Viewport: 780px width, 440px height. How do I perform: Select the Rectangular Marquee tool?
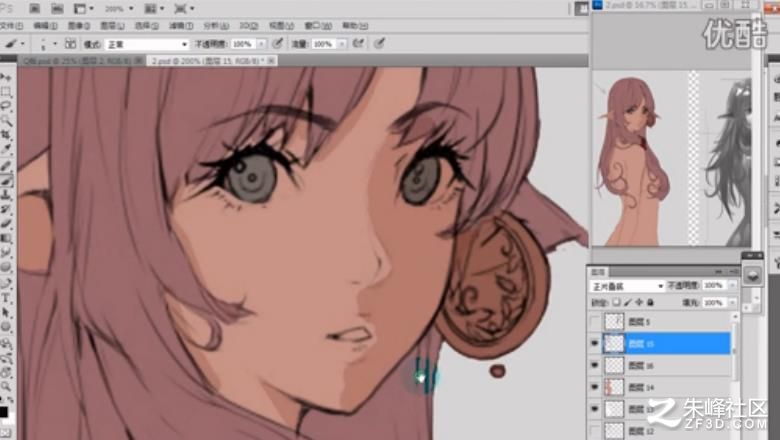6,92
